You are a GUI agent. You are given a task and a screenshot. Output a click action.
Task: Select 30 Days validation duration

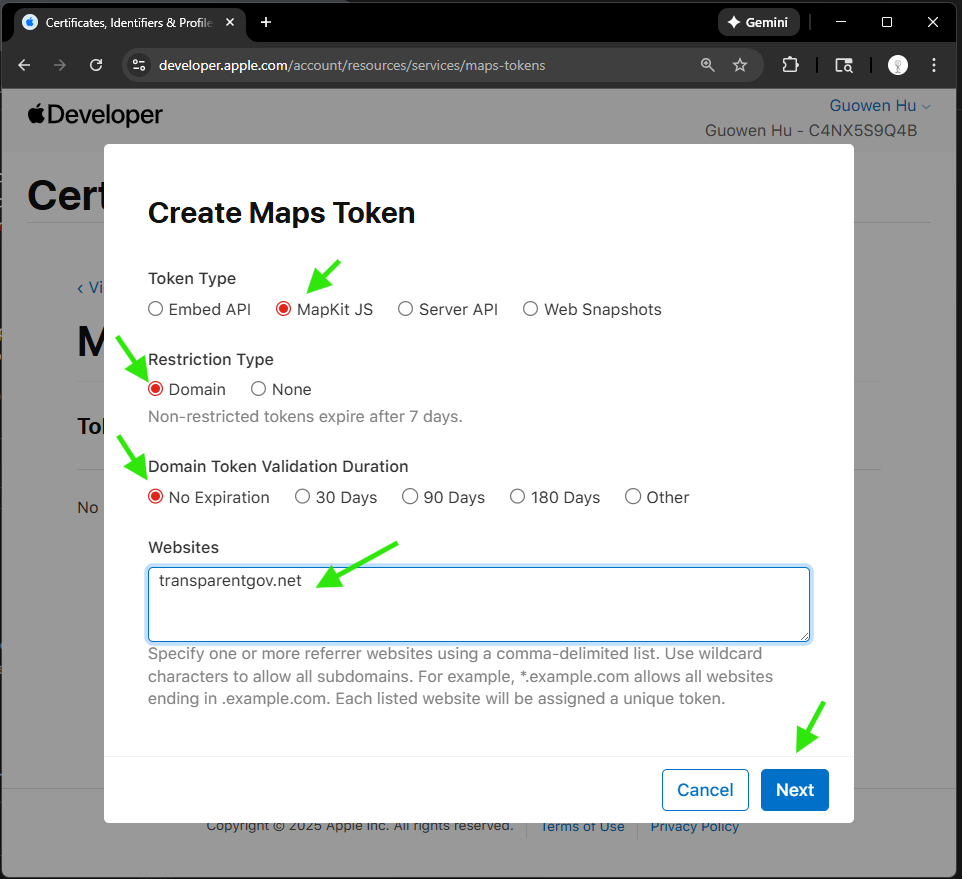[x=303, y=497]
